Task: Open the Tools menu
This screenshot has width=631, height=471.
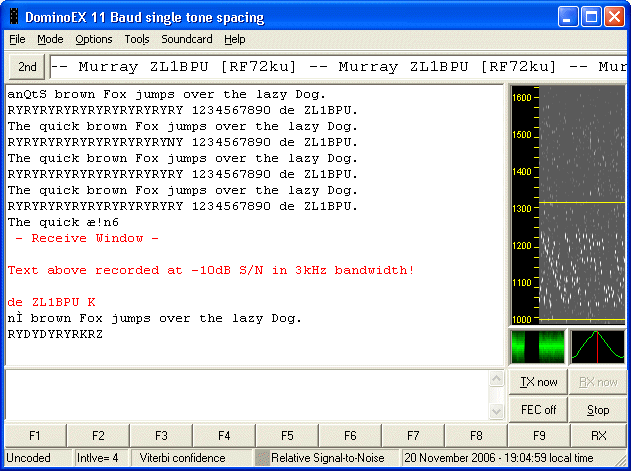Action: (x=137, y=39)
